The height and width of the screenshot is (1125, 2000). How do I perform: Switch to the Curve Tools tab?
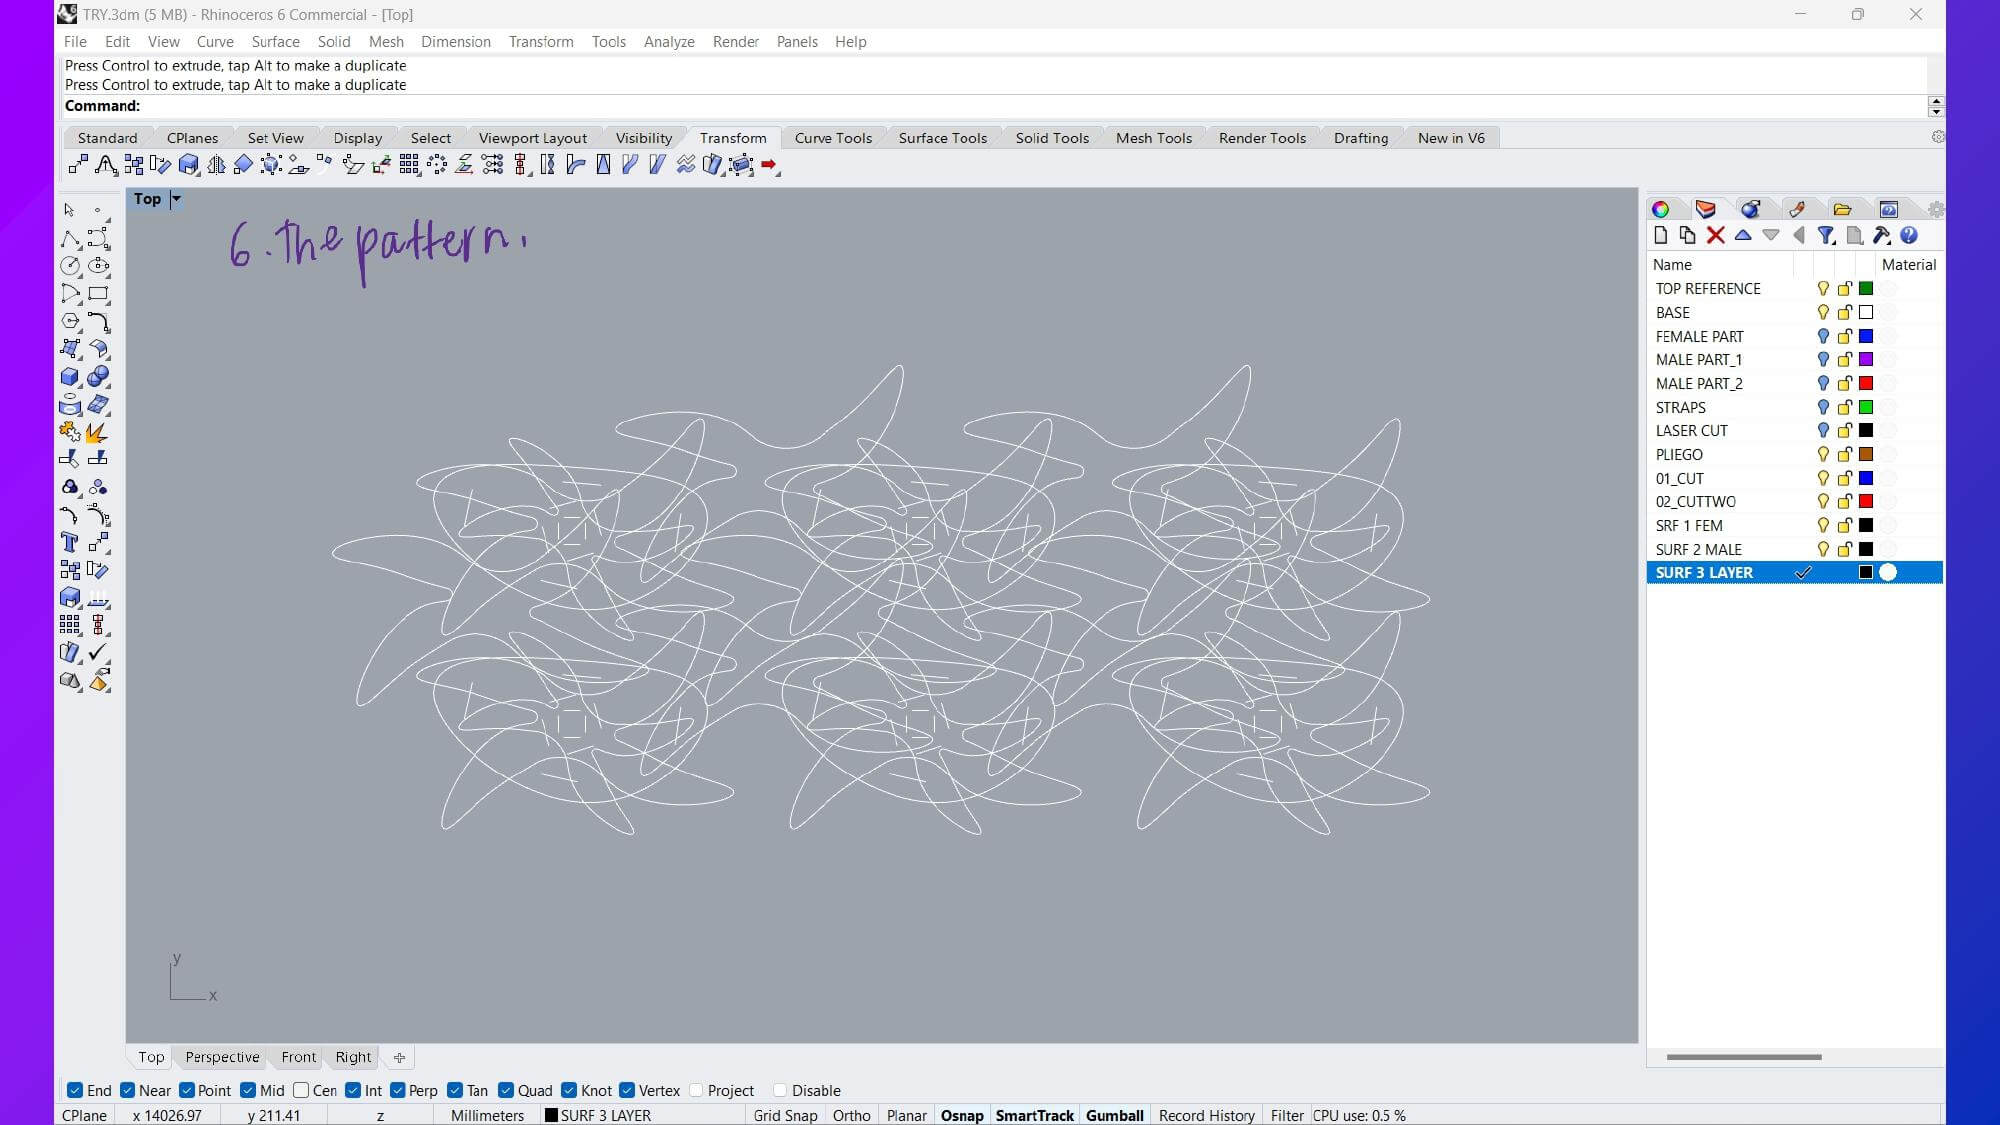coord(832,138)
